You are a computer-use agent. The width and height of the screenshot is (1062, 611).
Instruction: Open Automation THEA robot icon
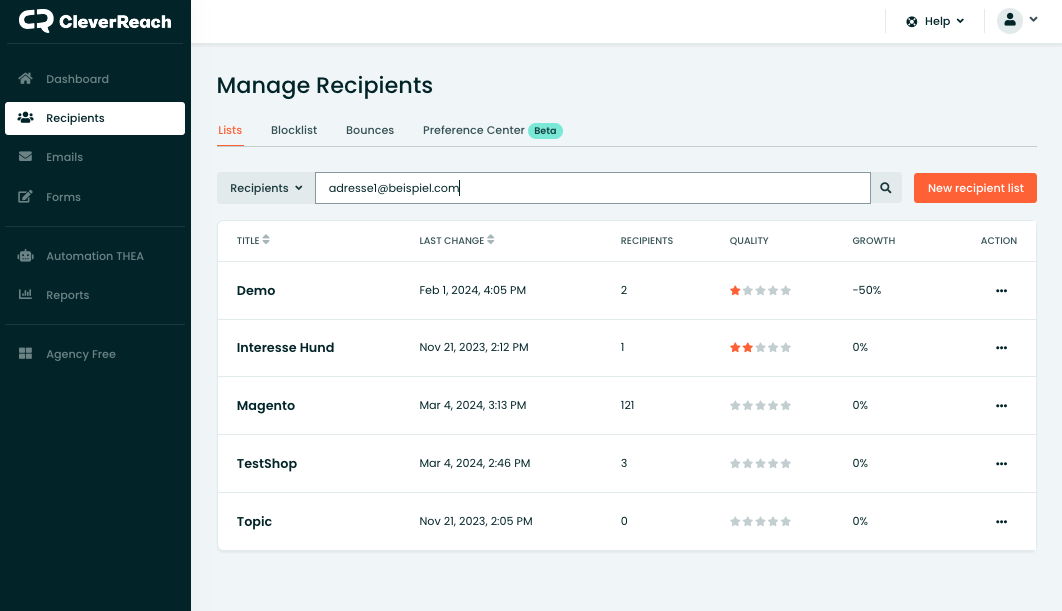[26, 256]
